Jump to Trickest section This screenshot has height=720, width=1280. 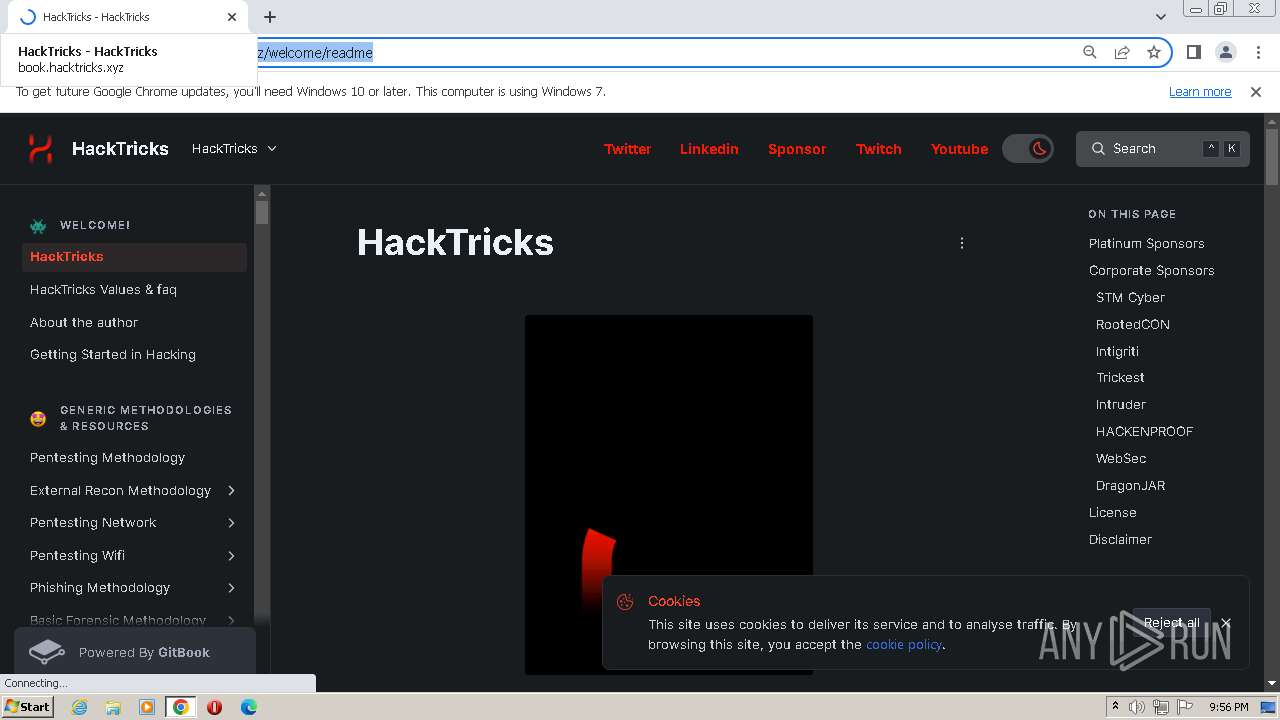pos(1120,378)
